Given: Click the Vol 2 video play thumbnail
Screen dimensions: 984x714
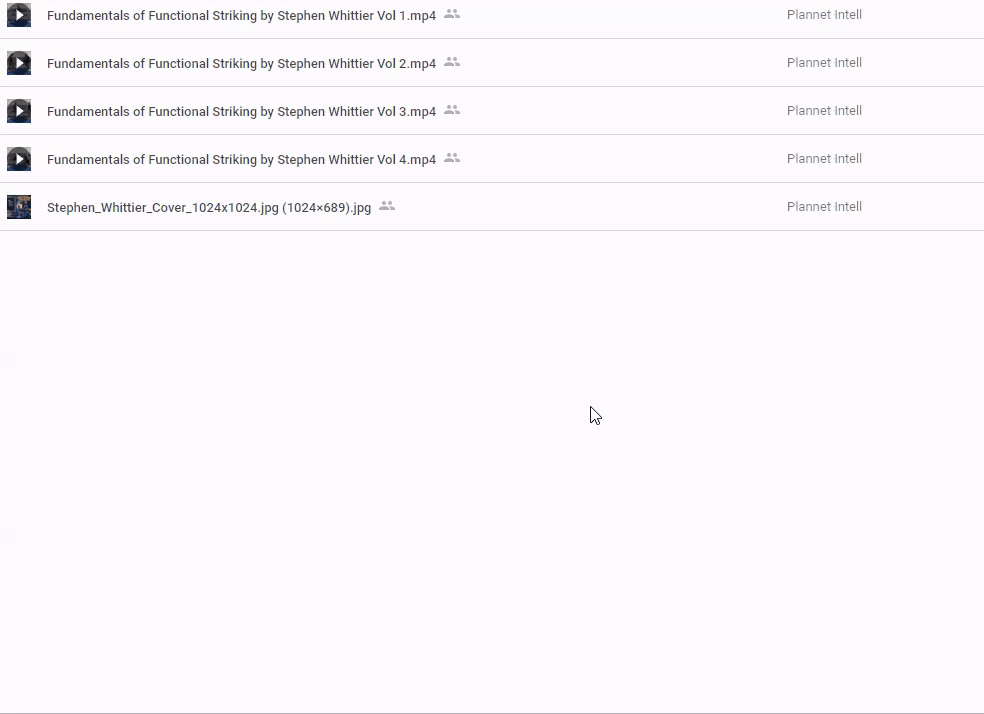Looking at the screenshot, I should pyautogui.click(x=19, y=63).
